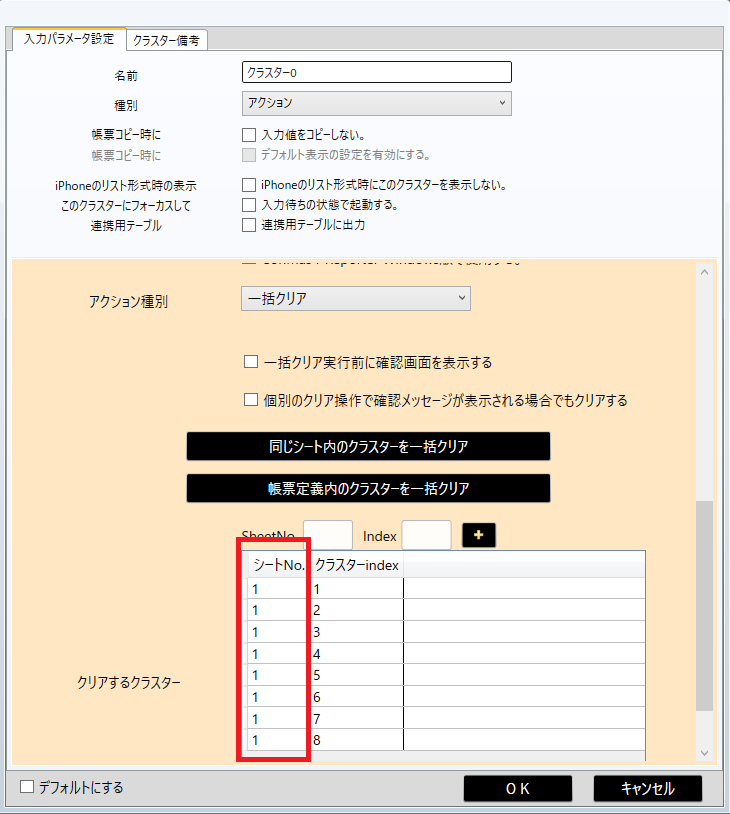Click the キャンセル button
This screenshot has width=730, height=814.
pos(647,788)
